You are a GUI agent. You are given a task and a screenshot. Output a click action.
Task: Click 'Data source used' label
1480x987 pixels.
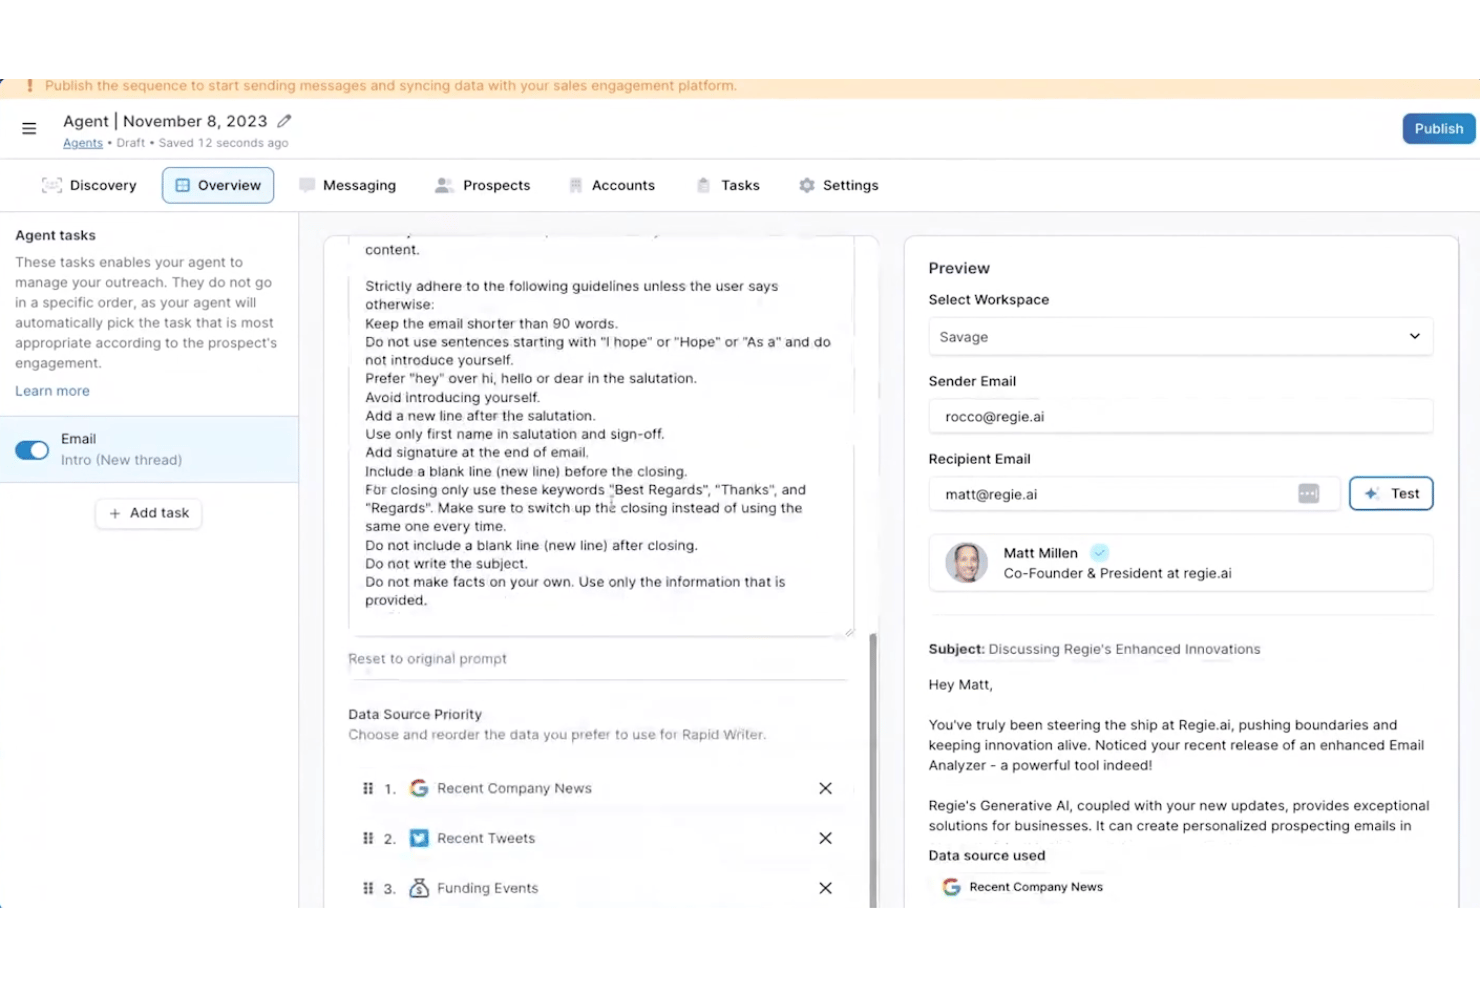987,855
